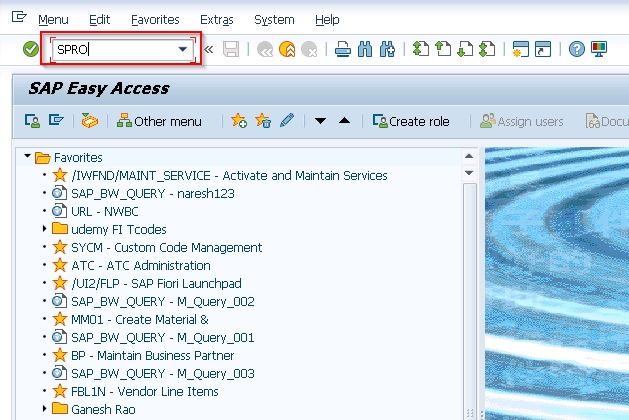The width and height of the screenshot is (629, 420).
Task: Select SAP_BW_QUERY - M_Query_001
Action: [163, 338]
